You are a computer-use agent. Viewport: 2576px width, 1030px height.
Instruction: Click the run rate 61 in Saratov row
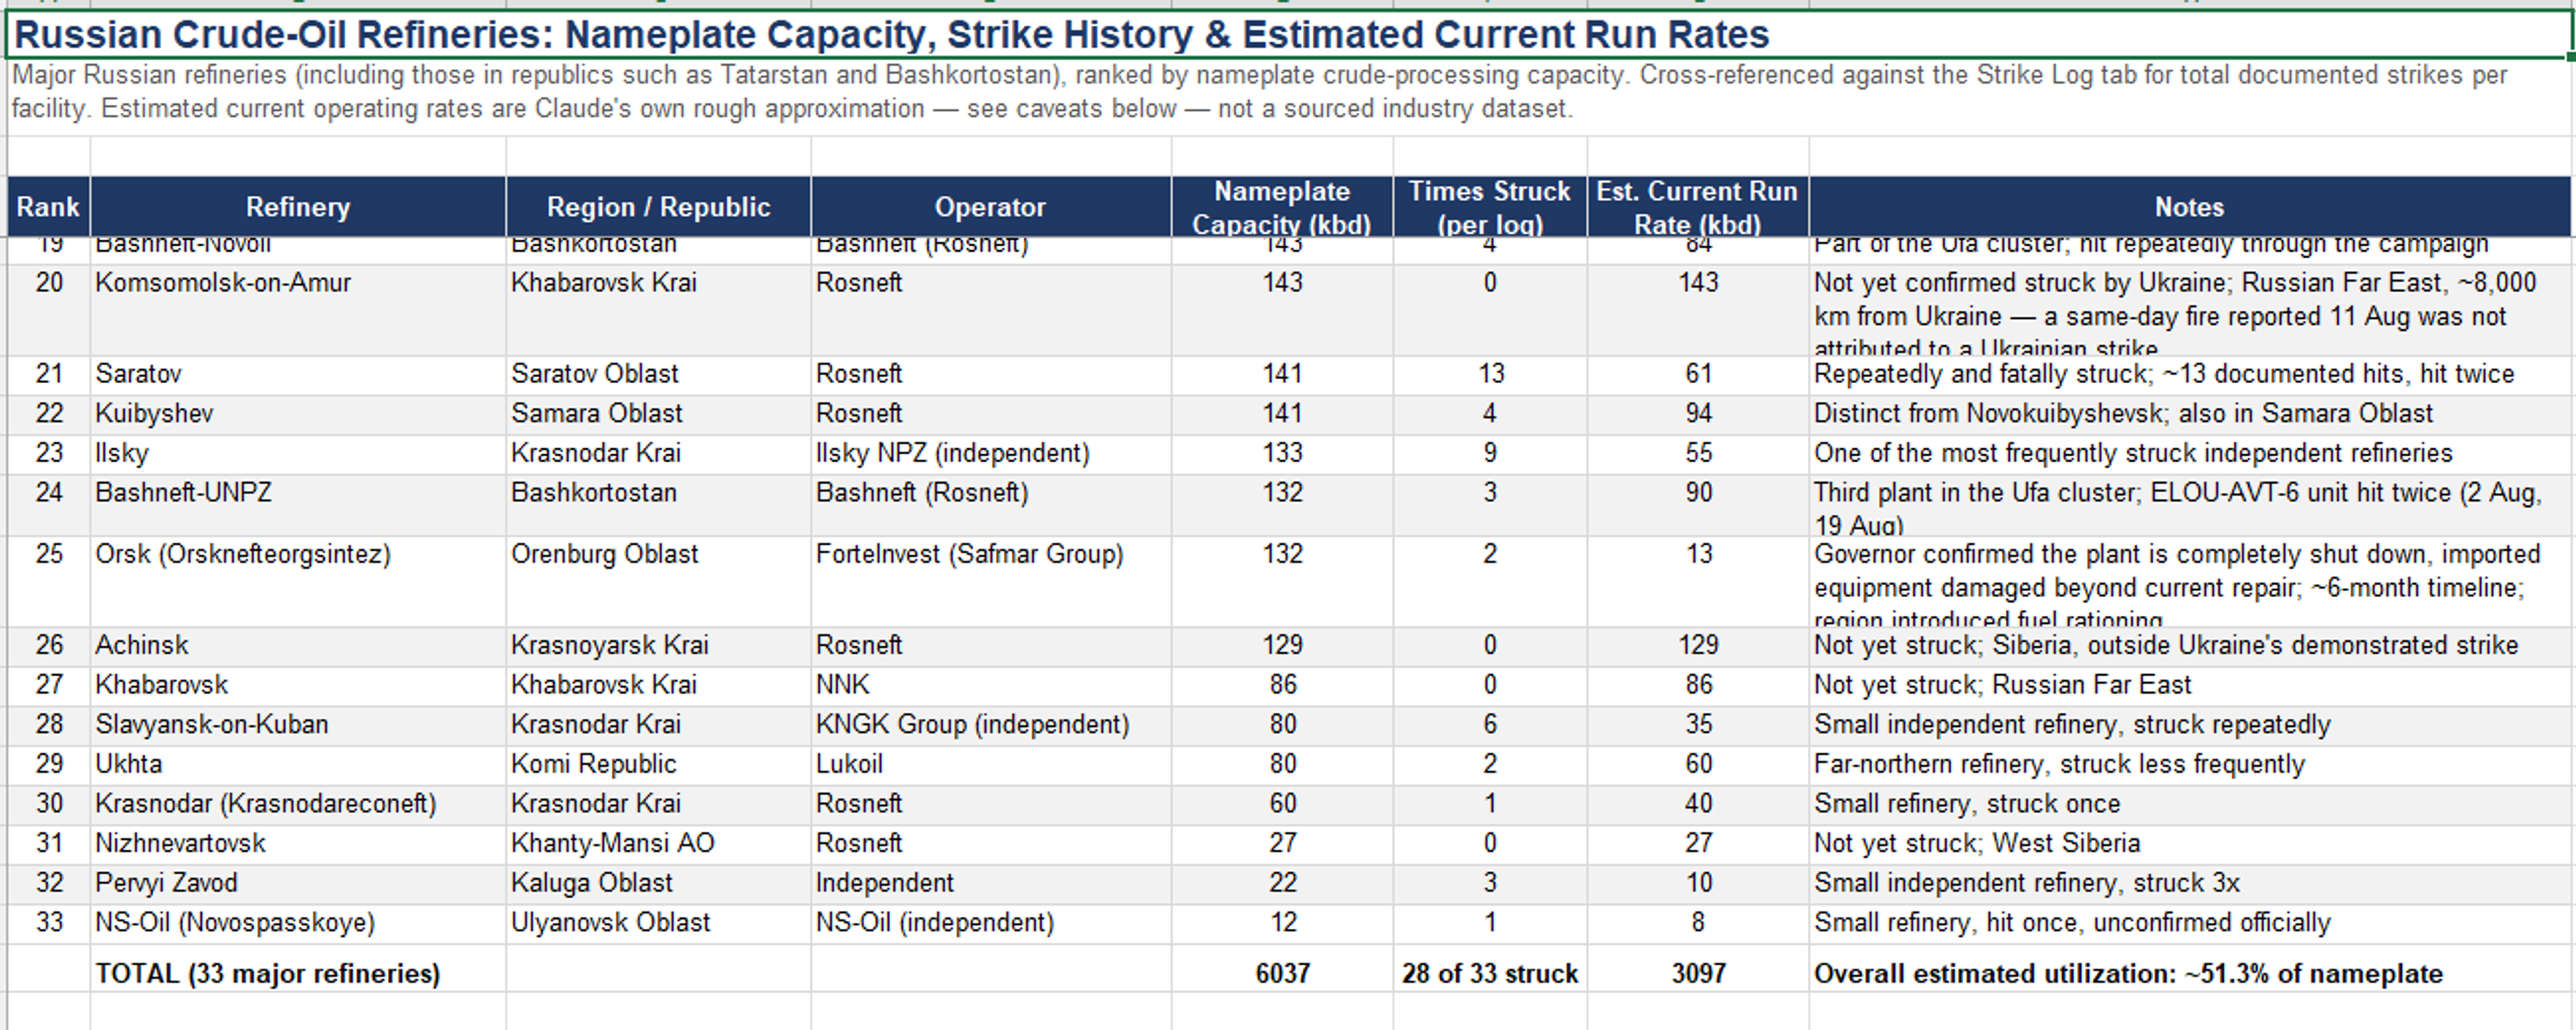click(1698, 375)
